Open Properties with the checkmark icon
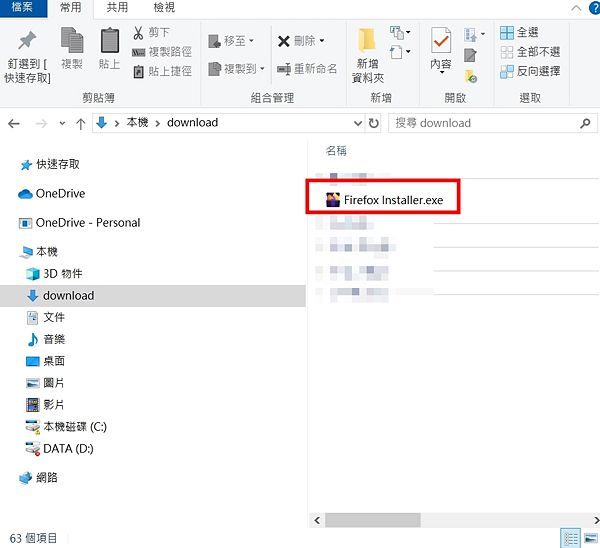Viewport: 600px width, 548px height. tap(440, 42)
